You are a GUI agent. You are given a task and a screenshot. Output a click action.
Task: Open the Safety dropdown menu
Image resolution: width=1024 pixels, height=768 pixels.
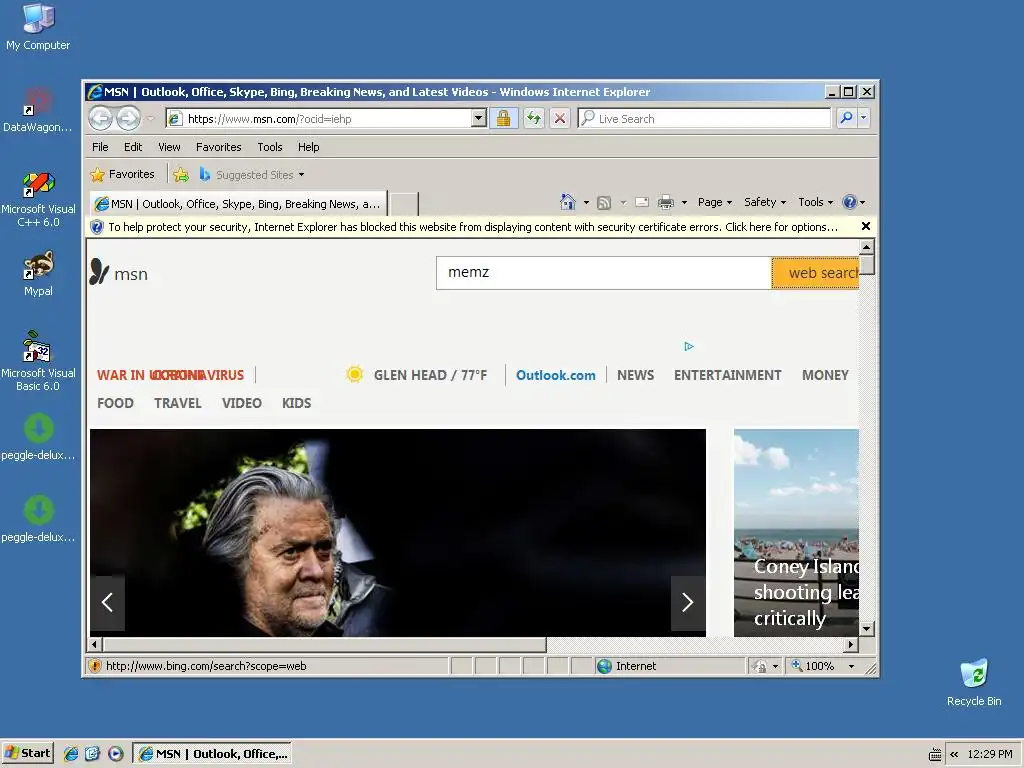coord(765,202)
